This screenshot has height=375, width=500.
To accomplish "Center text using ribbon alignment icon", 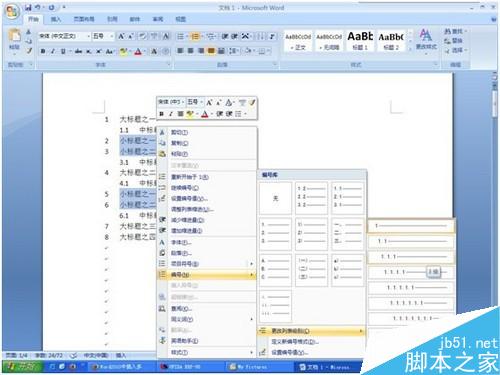I will pos(191,51).
